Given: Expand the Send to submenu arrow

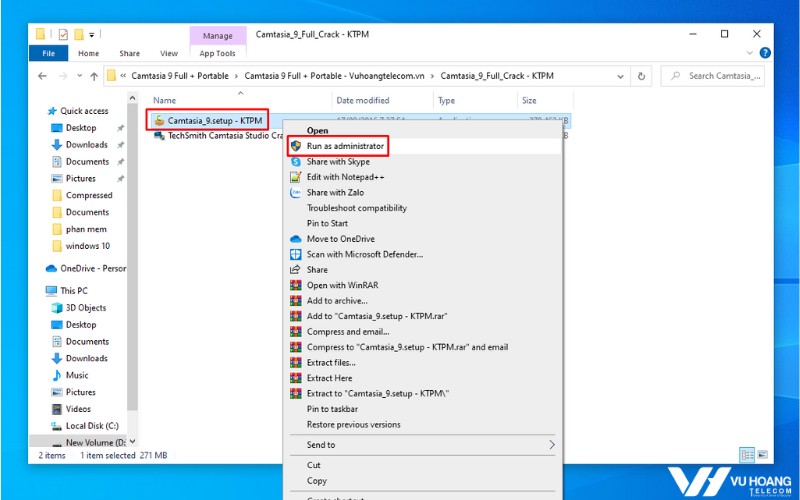Looking at the screenshot, I should [552, 445].
